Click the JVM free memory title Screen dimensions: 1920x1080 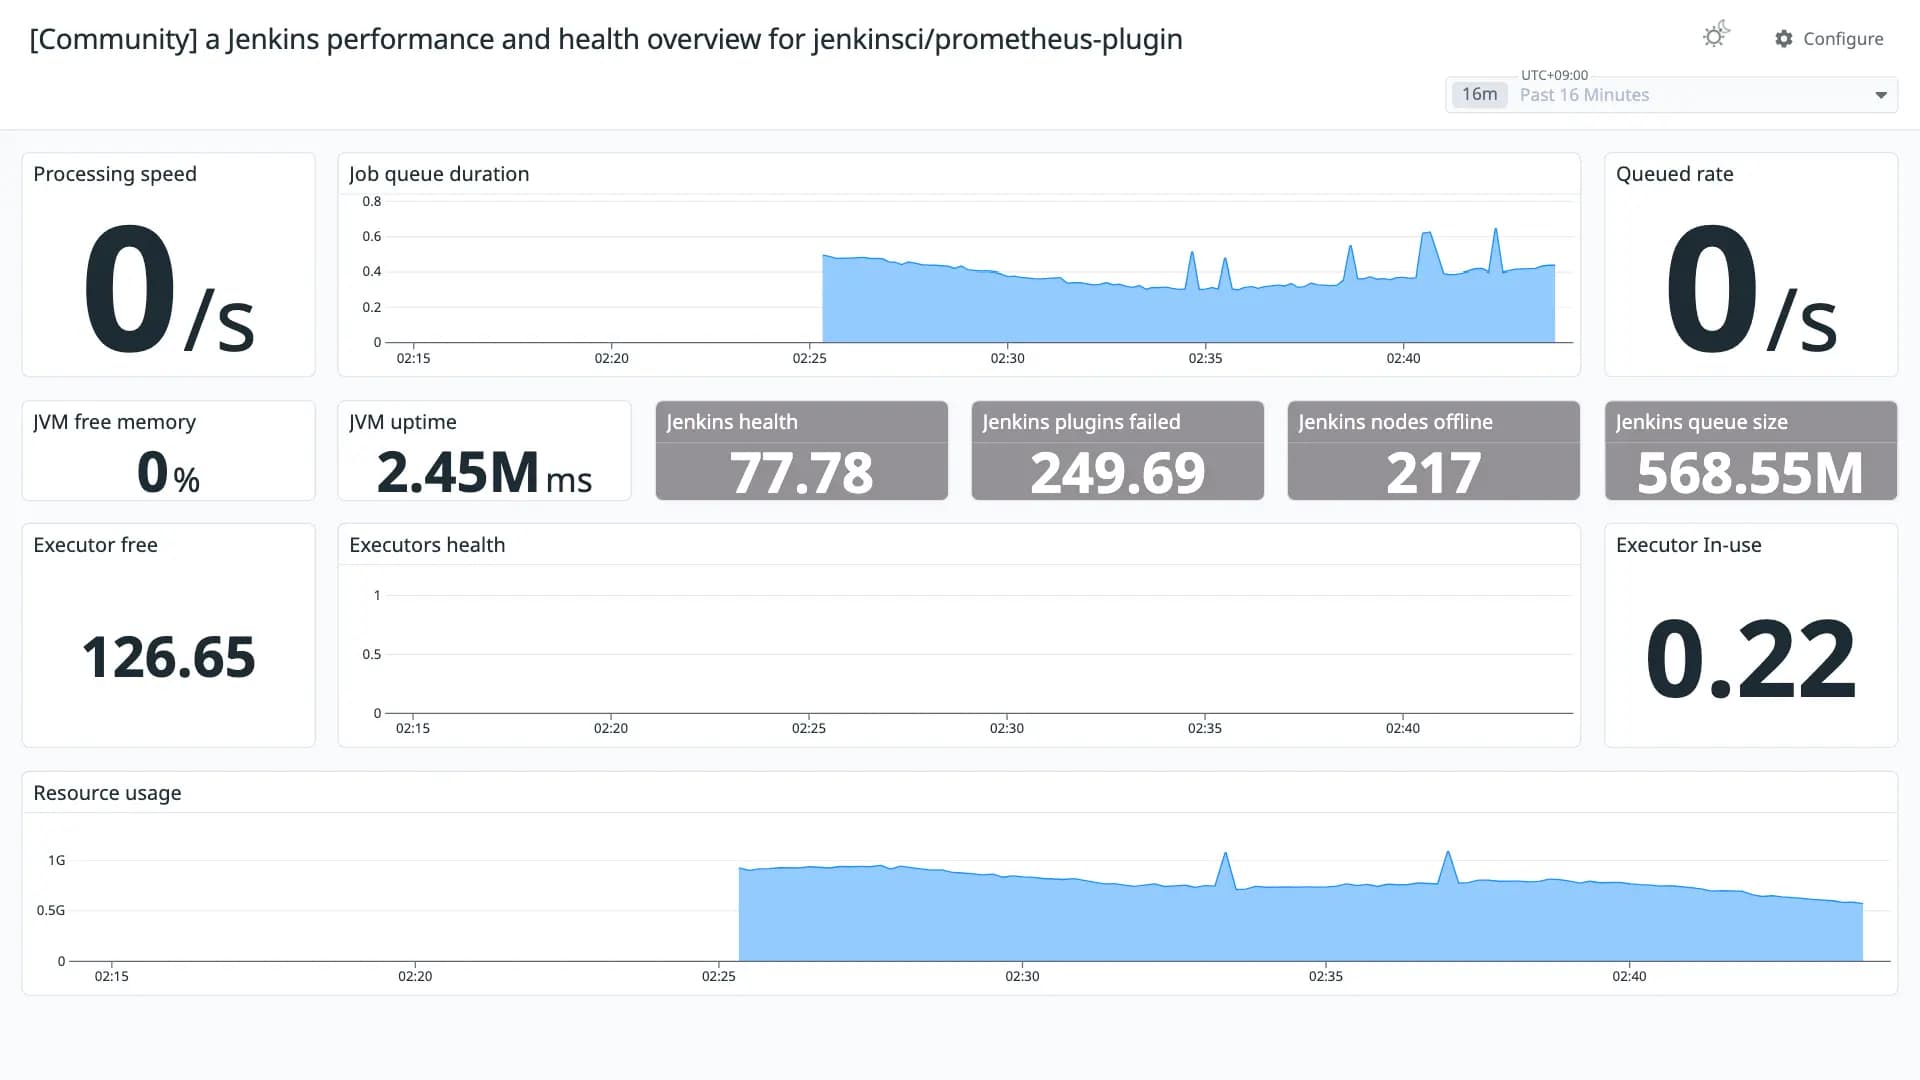point(115,422)
